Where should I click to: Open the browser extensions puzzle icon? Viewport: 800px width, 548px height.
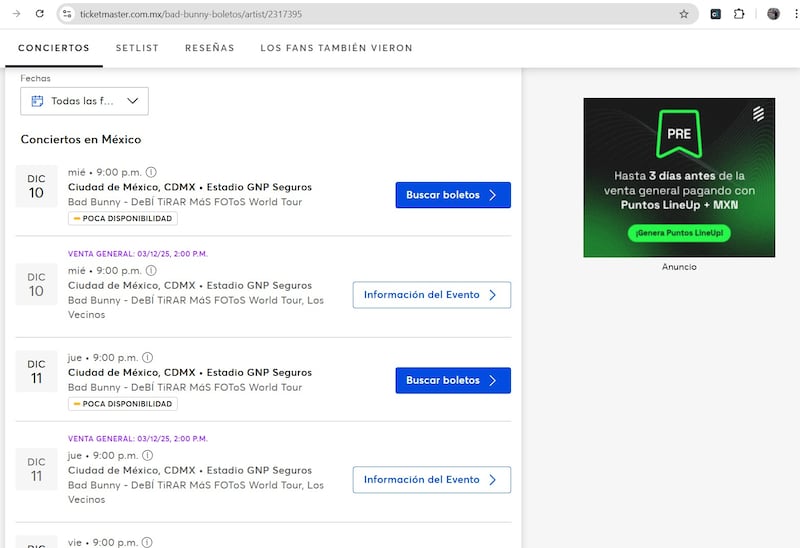[x=739, y=14]
